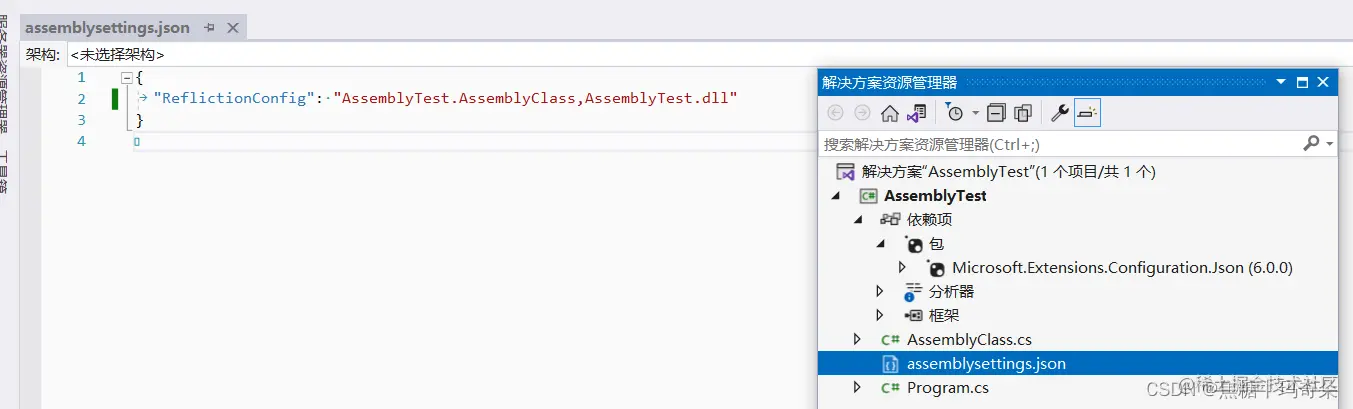Click the closing brace on line 3
Viewport: 1353px width, 409px height.
[x=140, y=120]
